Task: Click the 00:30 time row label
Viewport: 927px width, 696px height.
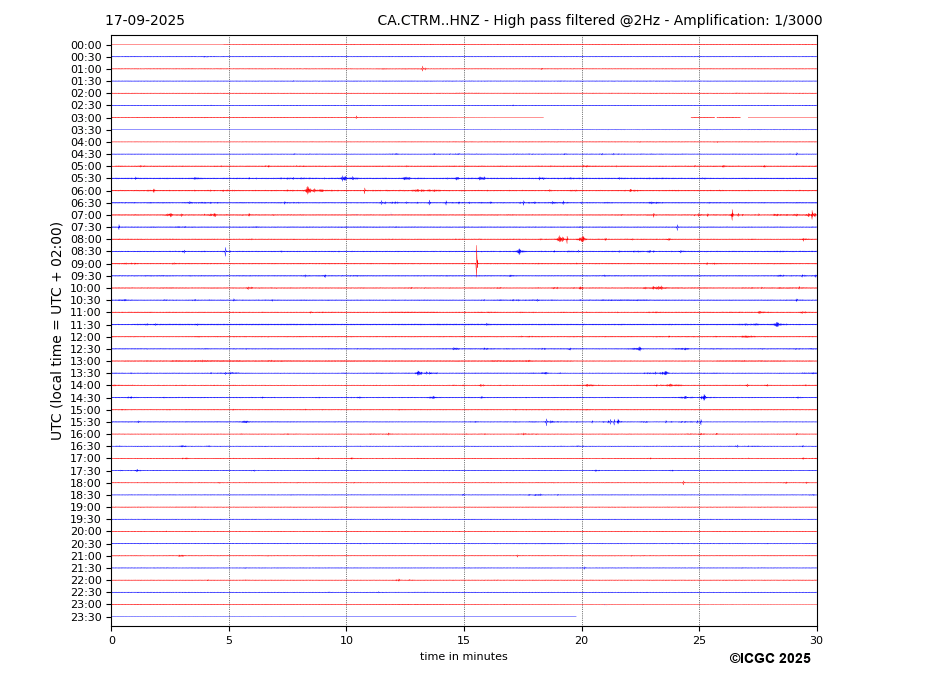Action: point(86,57)
